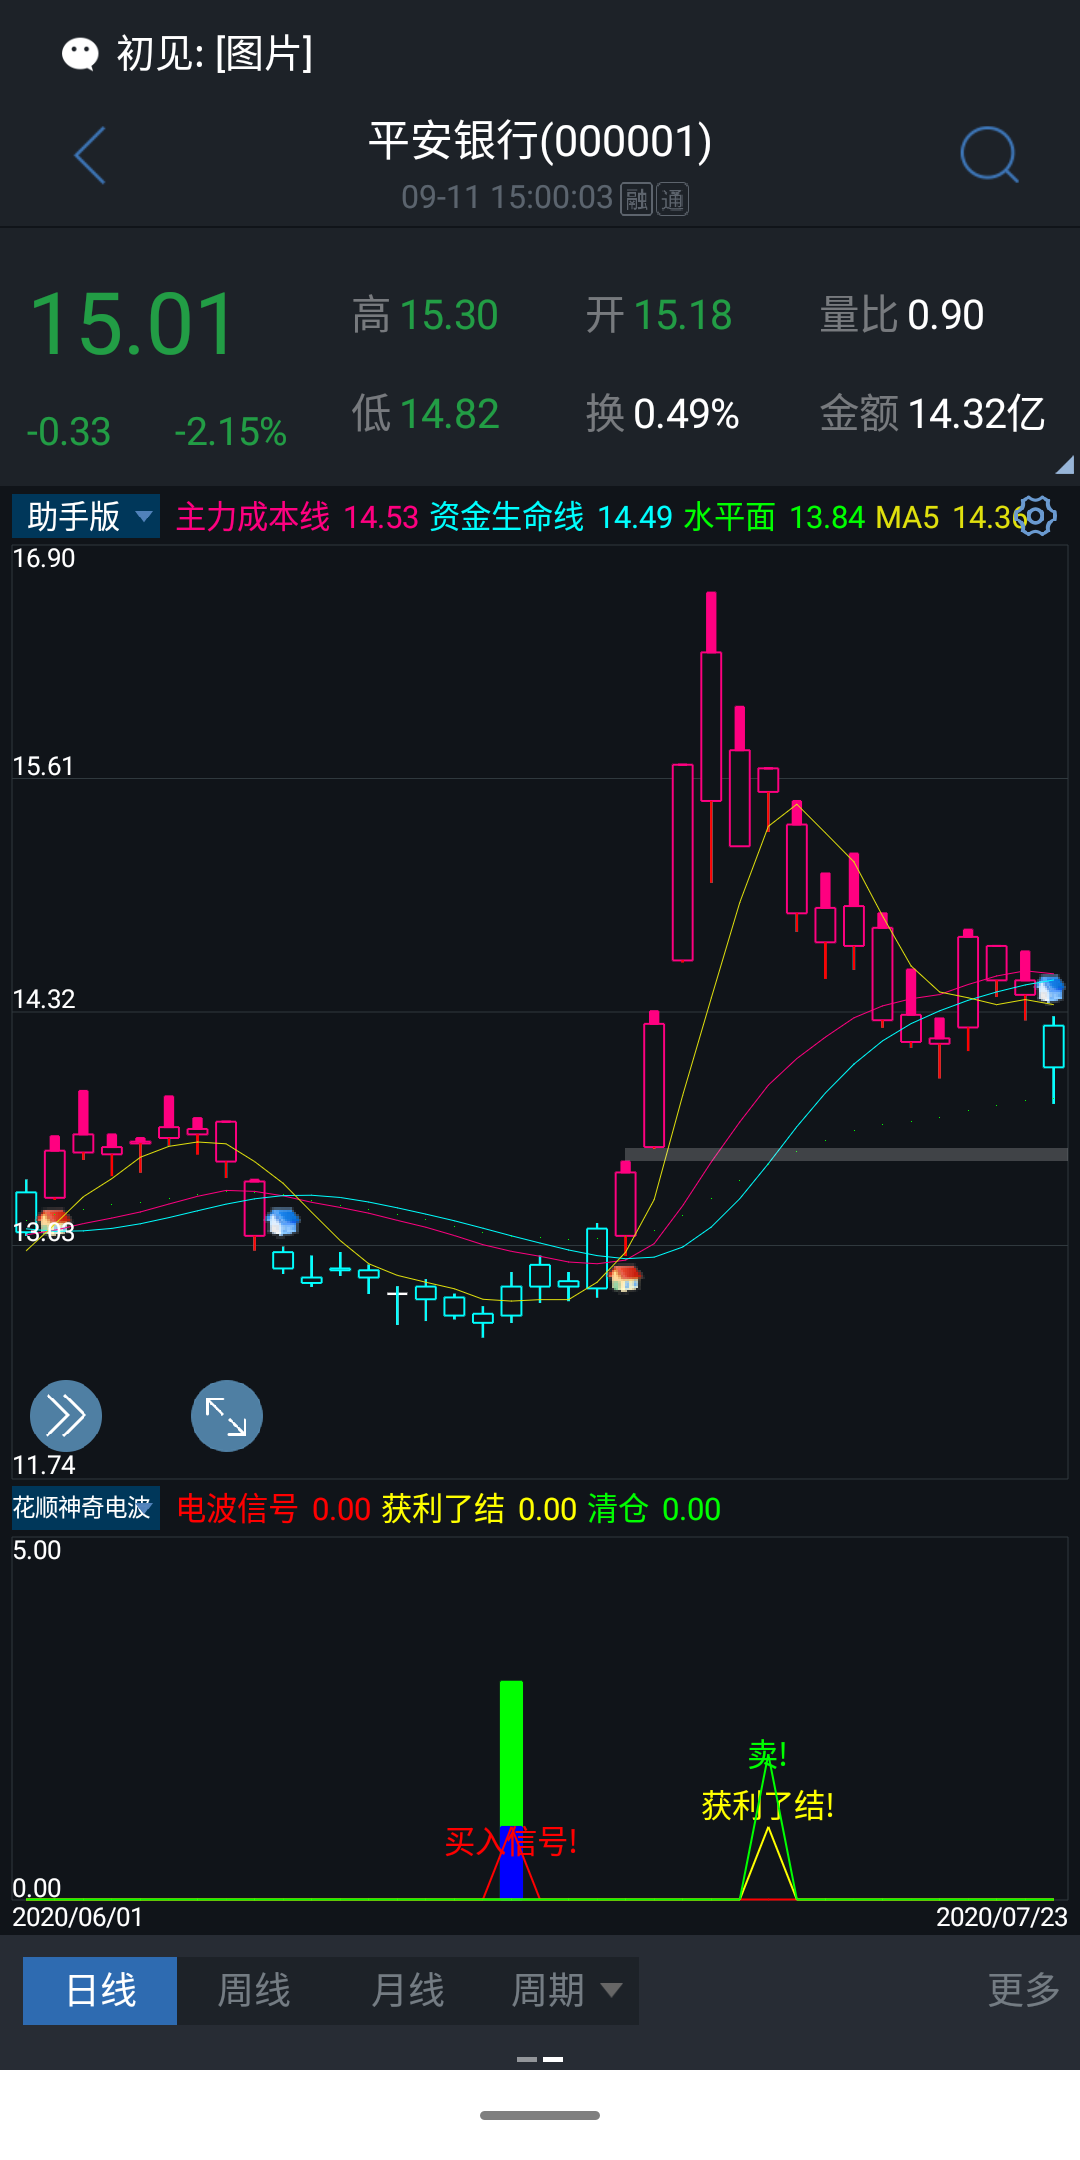1080x2160 pixels.
Task: Switch to 周线 weekly chart tab
Action: (x=254, y=1990)
